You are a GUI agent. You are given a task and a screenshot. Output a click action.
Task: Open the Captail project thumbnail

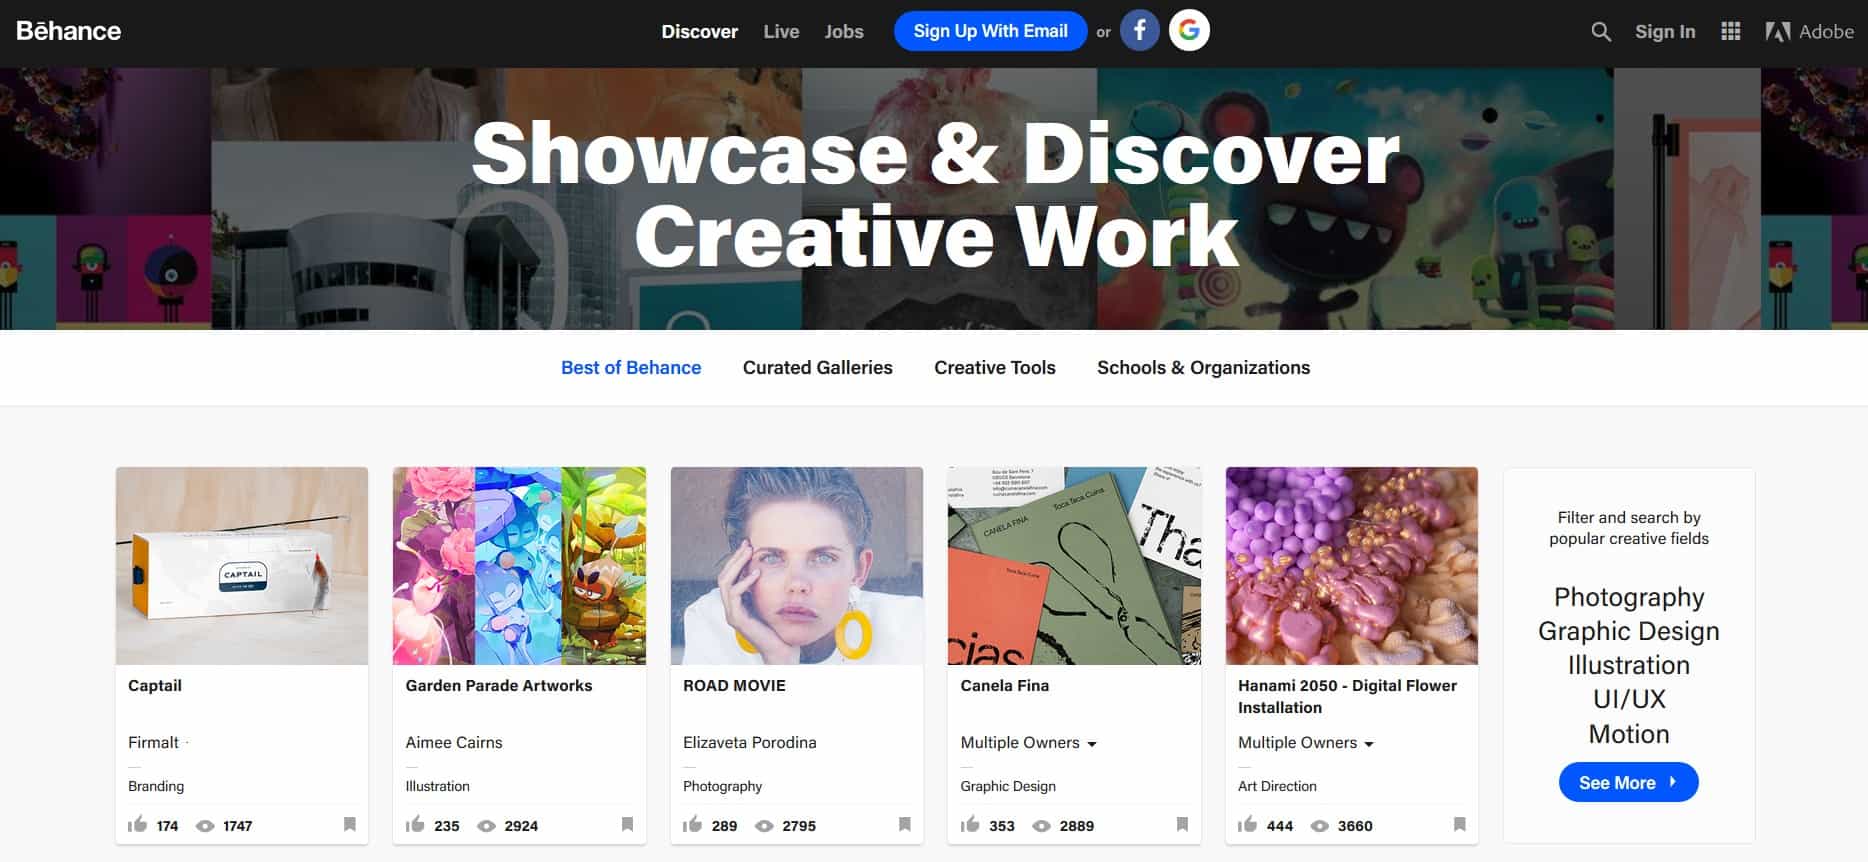click(x=242, y=566)
